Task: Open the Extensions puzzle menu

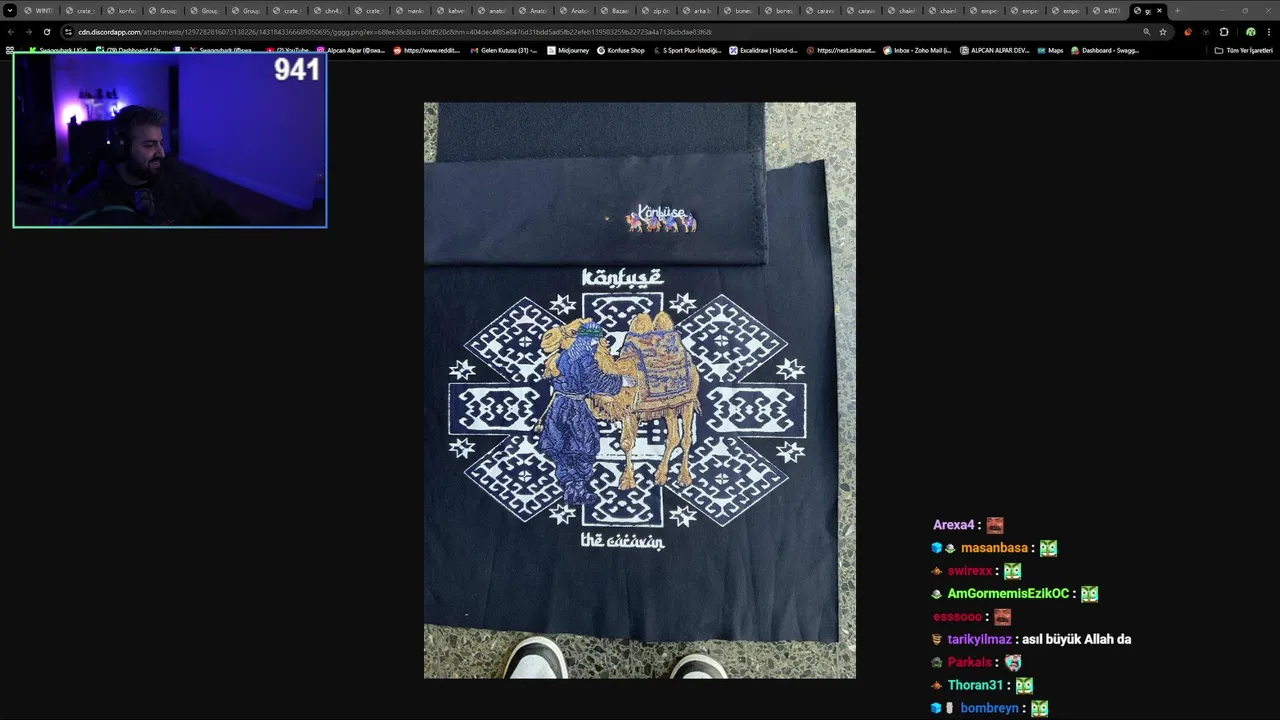Action: coord(1224,32)
